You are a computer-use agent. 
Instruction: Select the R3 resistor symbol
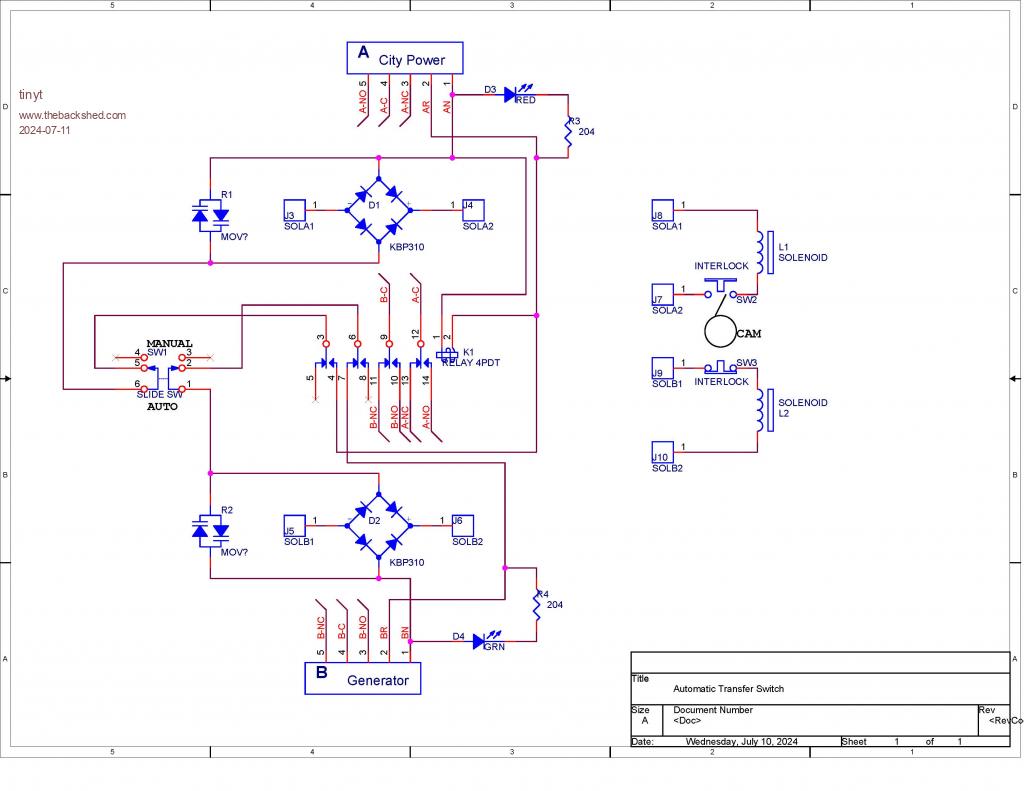568,137
